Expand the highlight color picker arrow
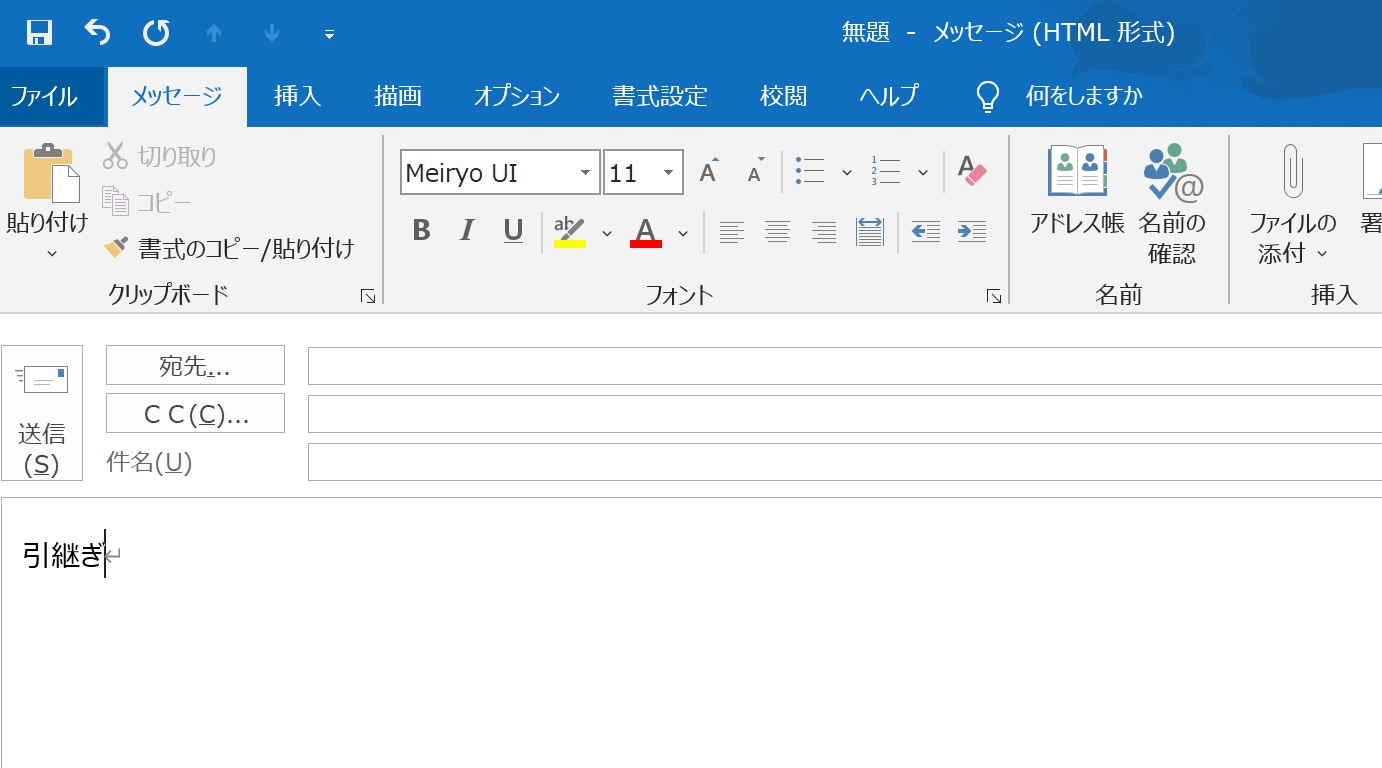This screenshot has width=1382, height=768. [x=606, y=233]
